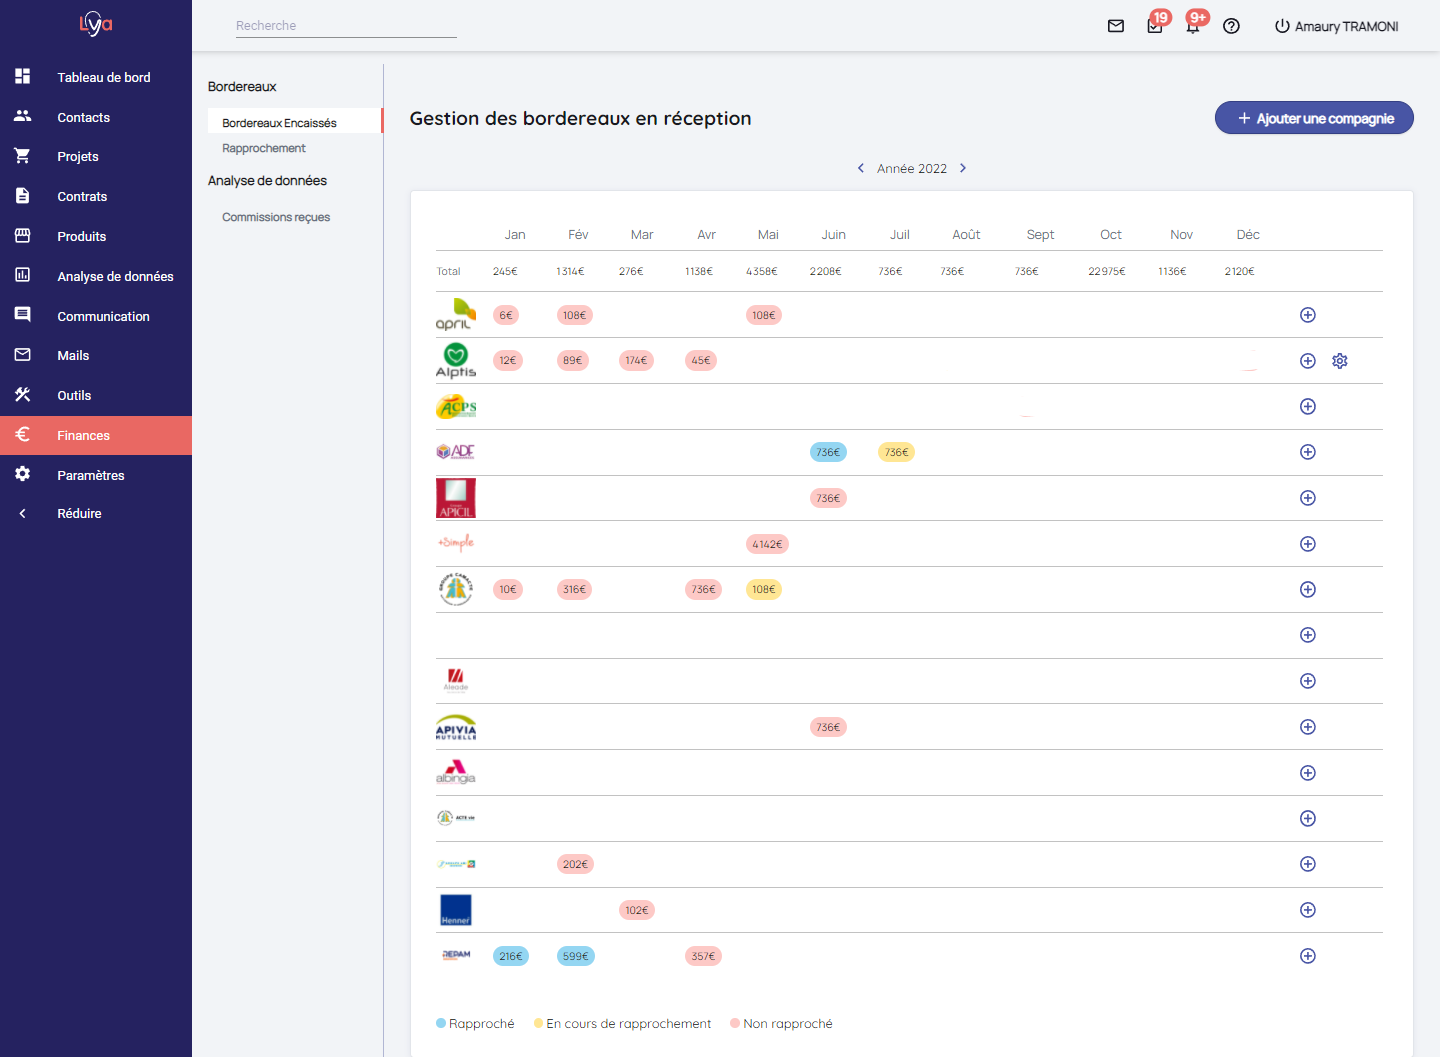Click the plus icon in April row

(1307, 315)
